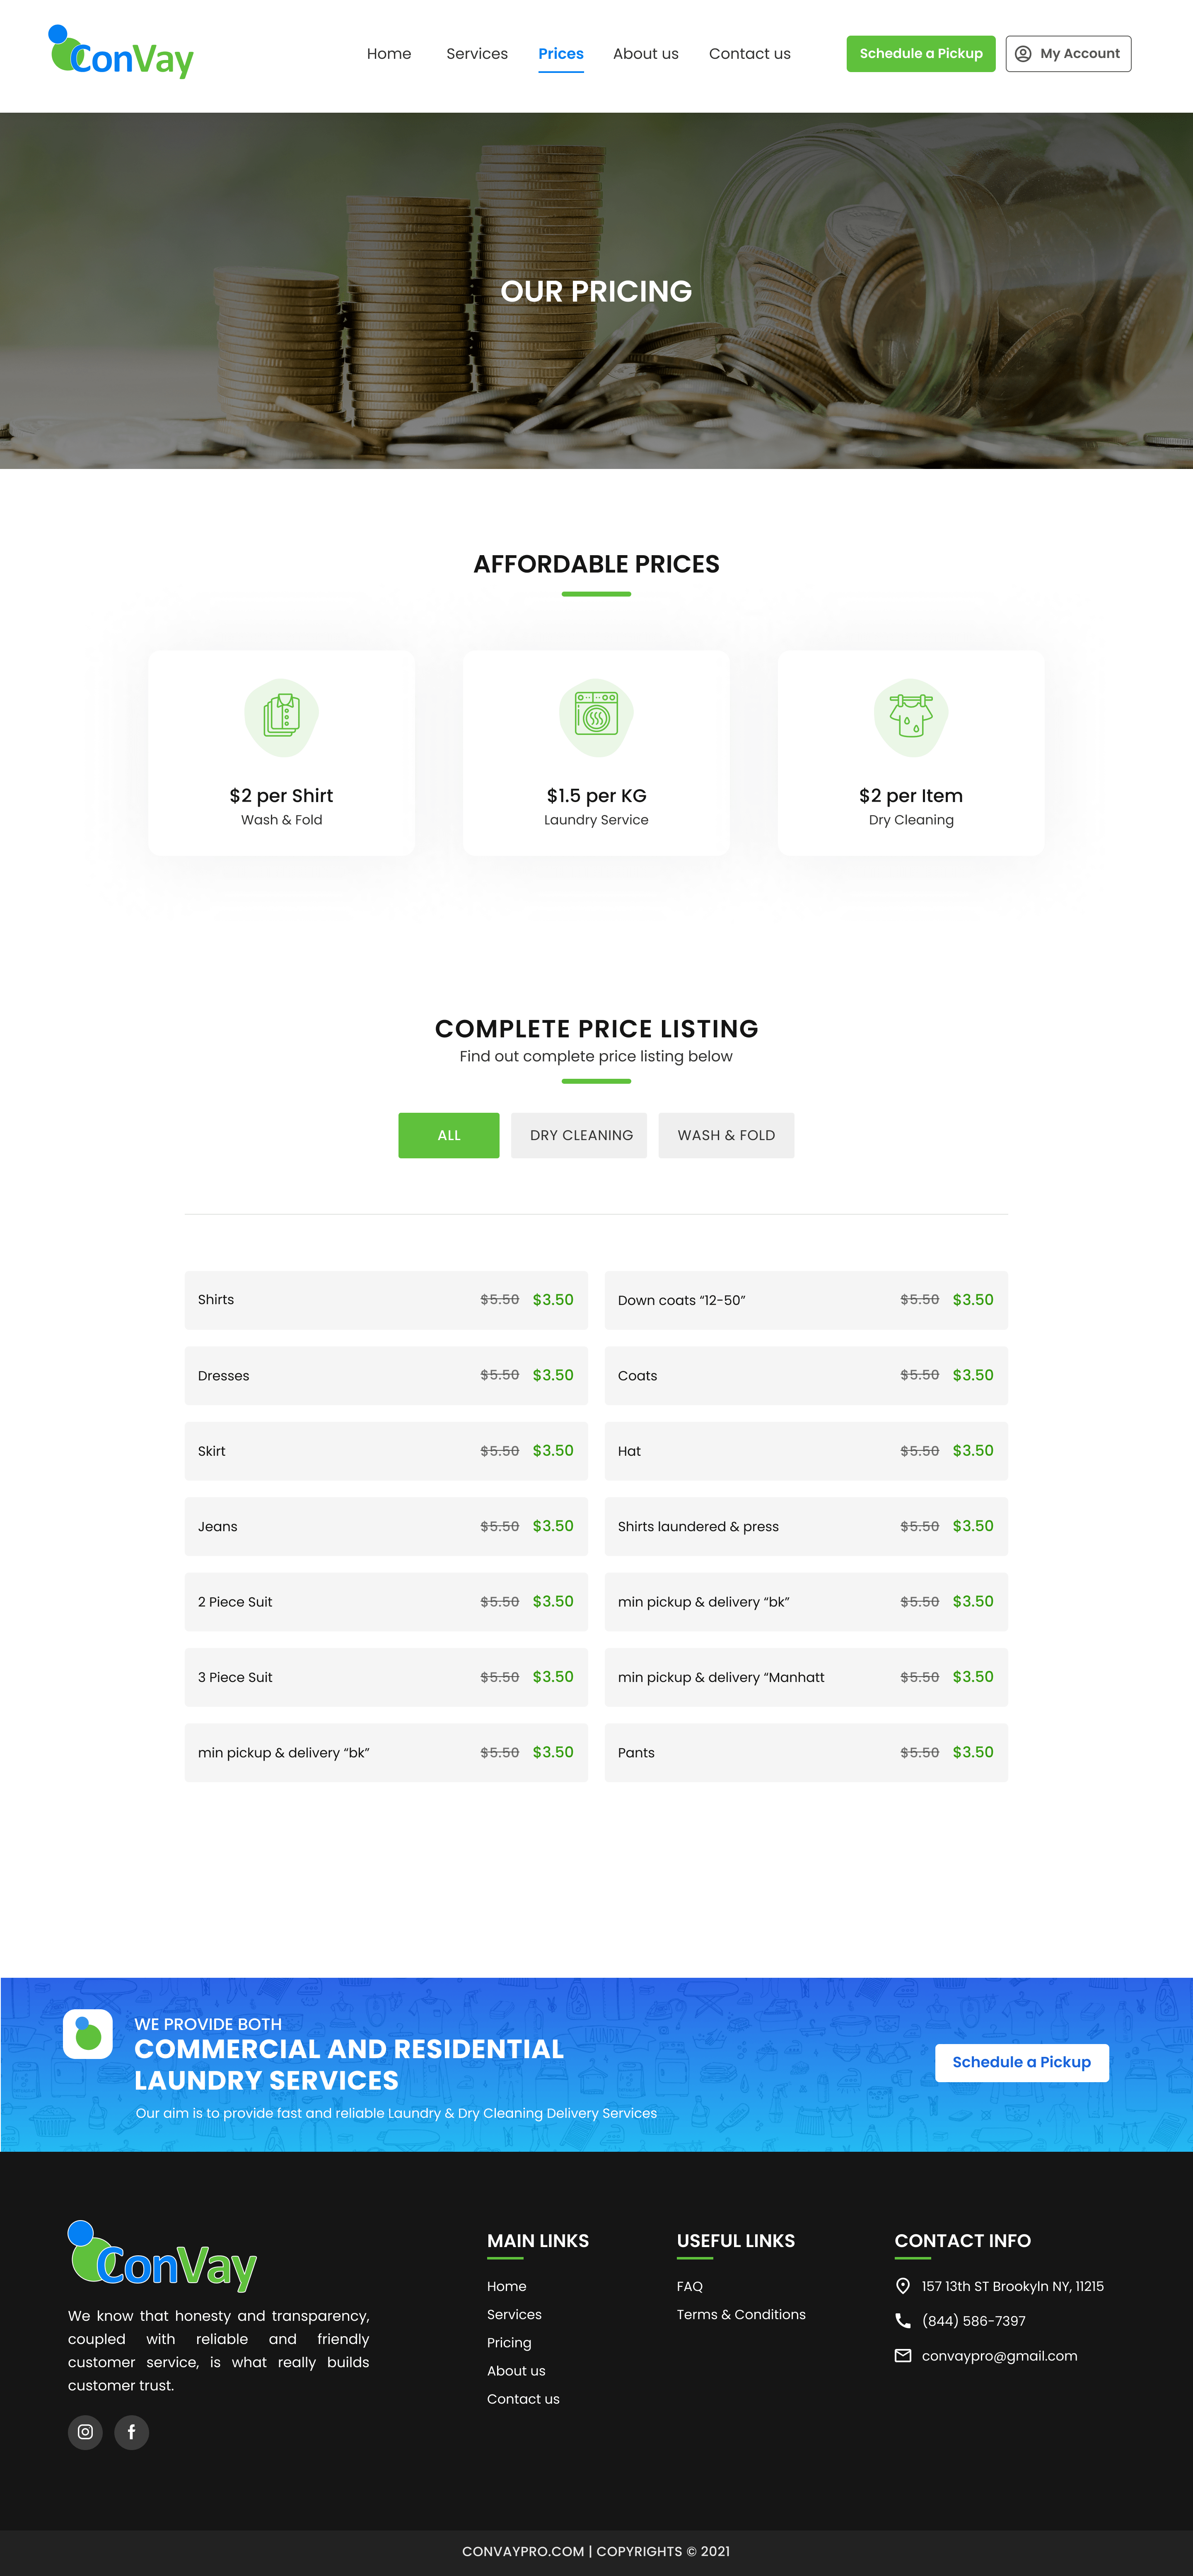The image size is (1193, 2576).
Task: Click the email envelope icon in Contact Info
Action: coord(902,2356)
